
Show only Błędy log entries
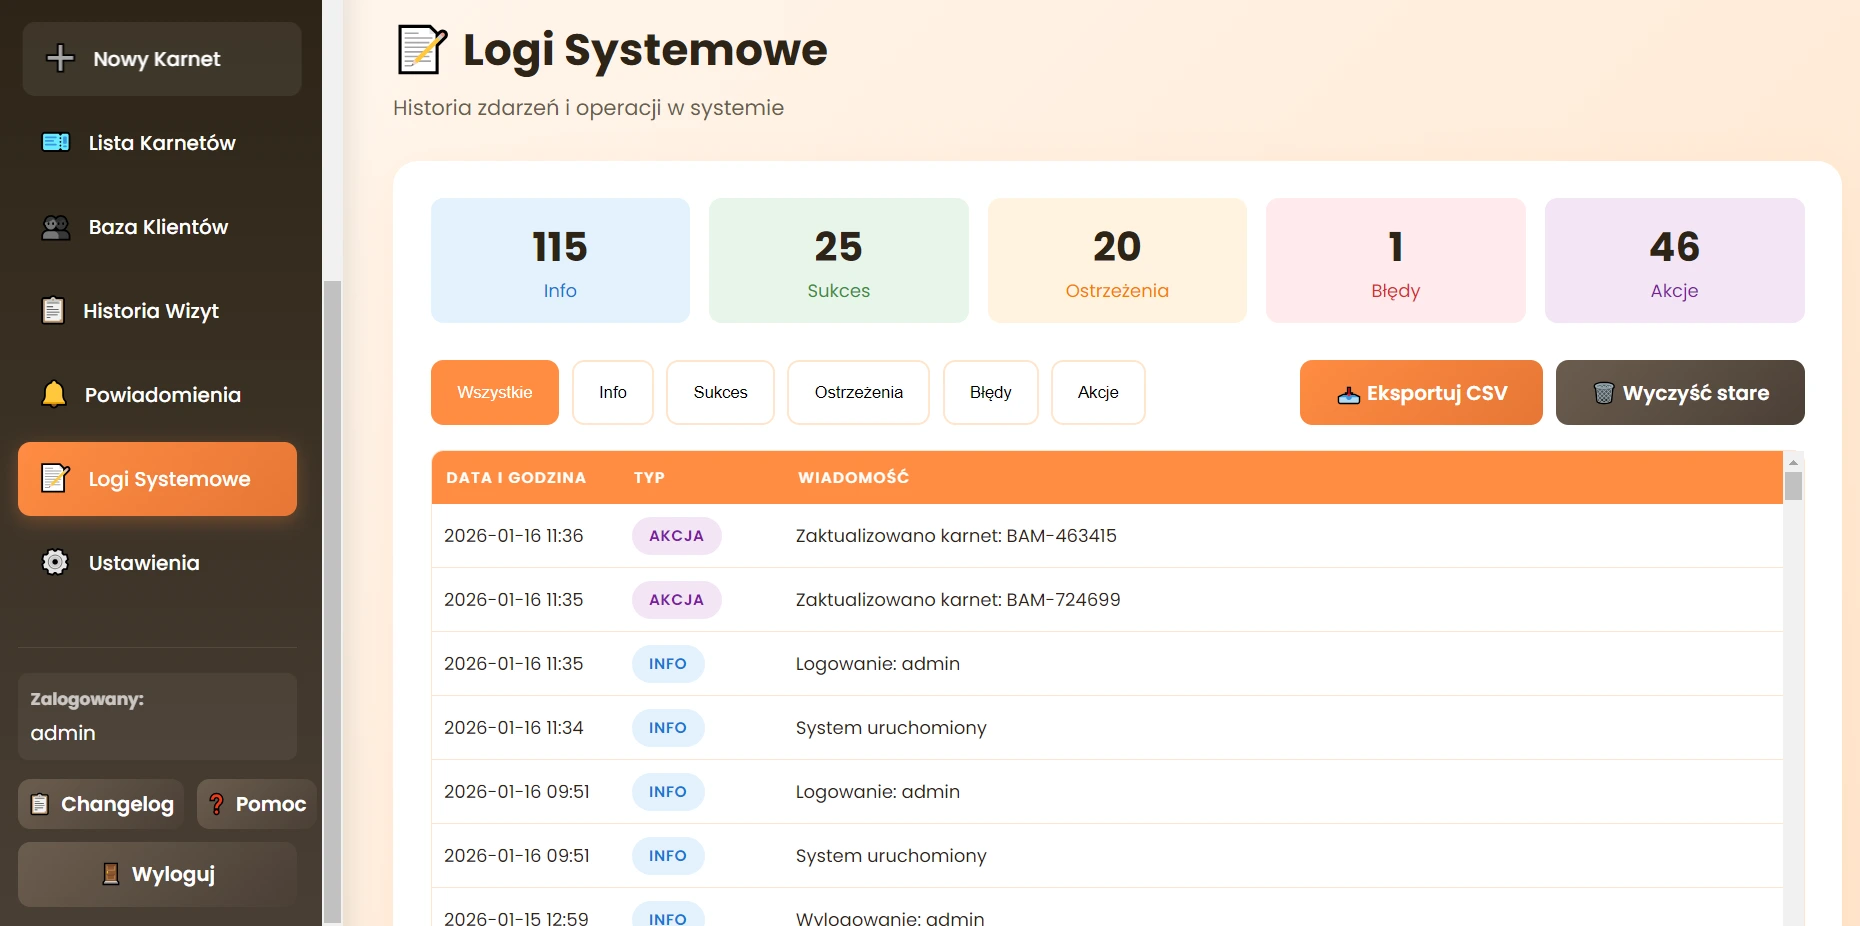click(990, 392)
